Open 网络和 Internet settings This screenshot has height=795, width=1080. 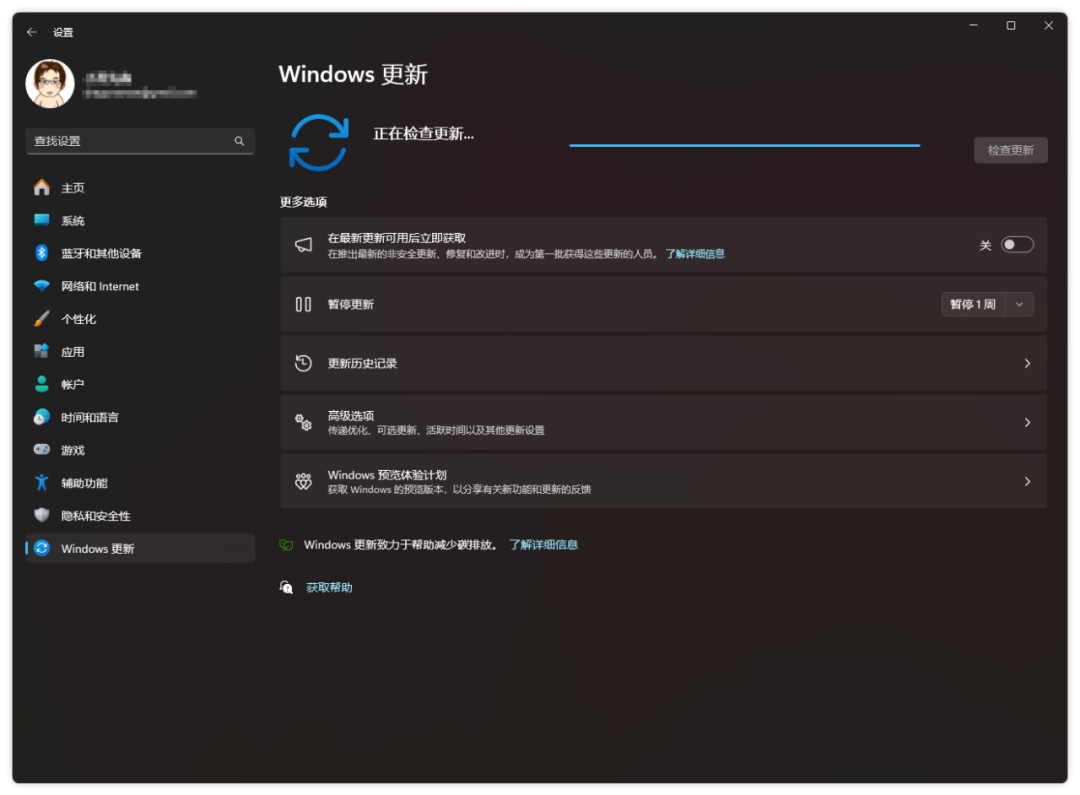[x=140, y=286]
